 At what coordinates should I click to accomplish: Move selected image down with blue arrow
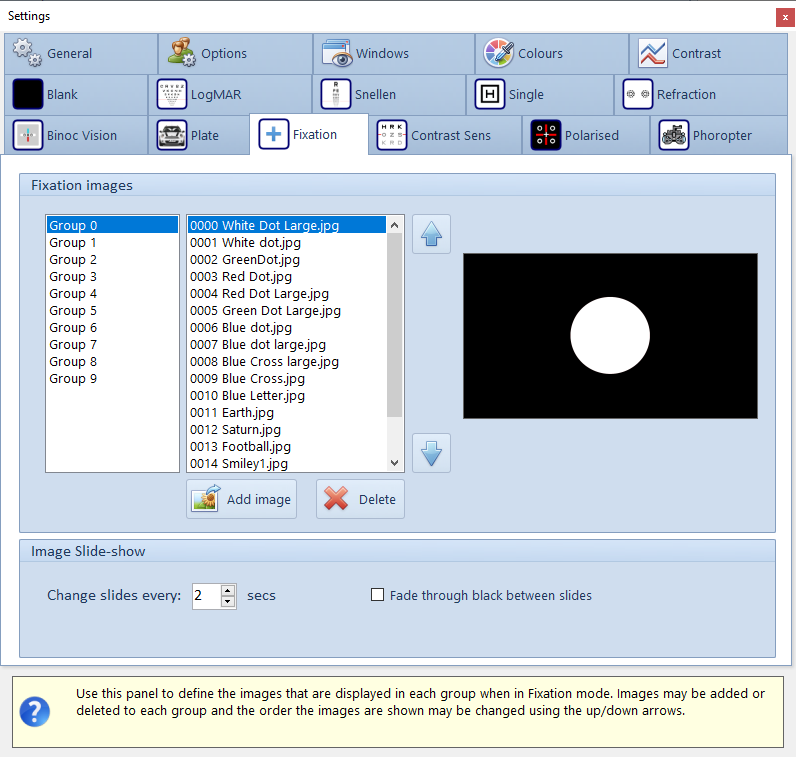click(431, 453)
